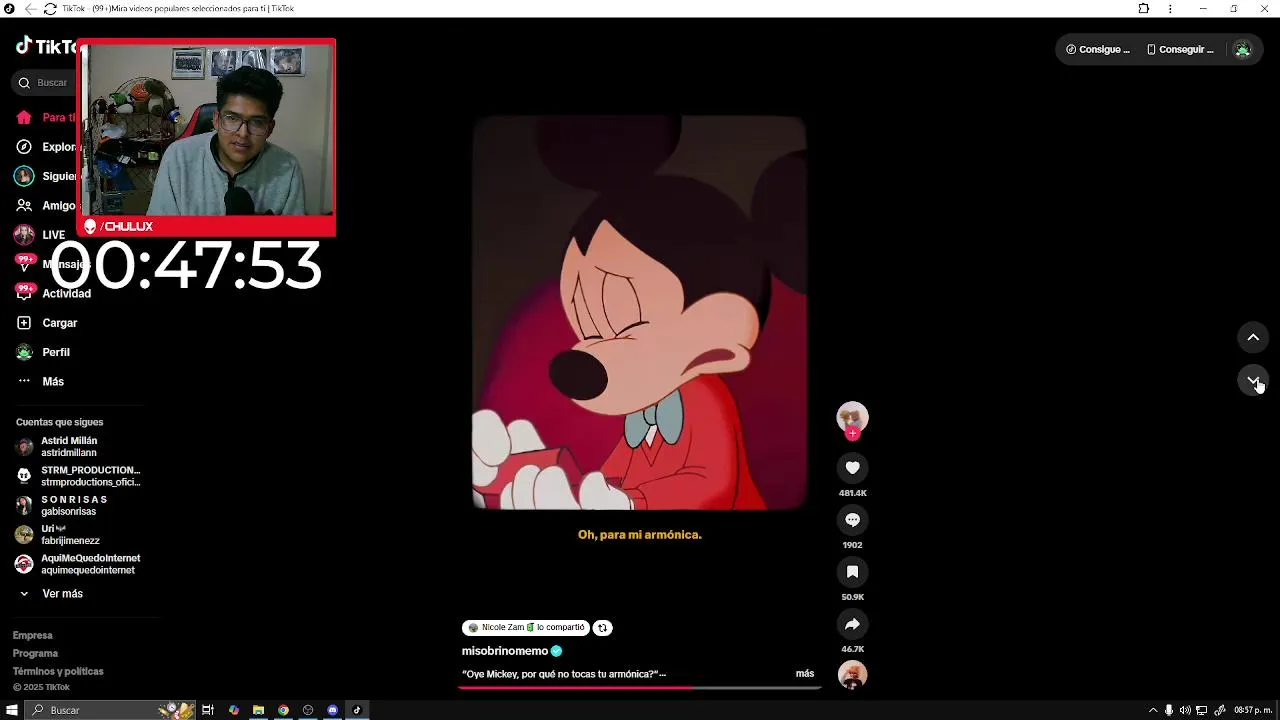The width and height of the screenshot is (1280, 720).
Task: Open Términos y políticas link
Action: point(58,671)
